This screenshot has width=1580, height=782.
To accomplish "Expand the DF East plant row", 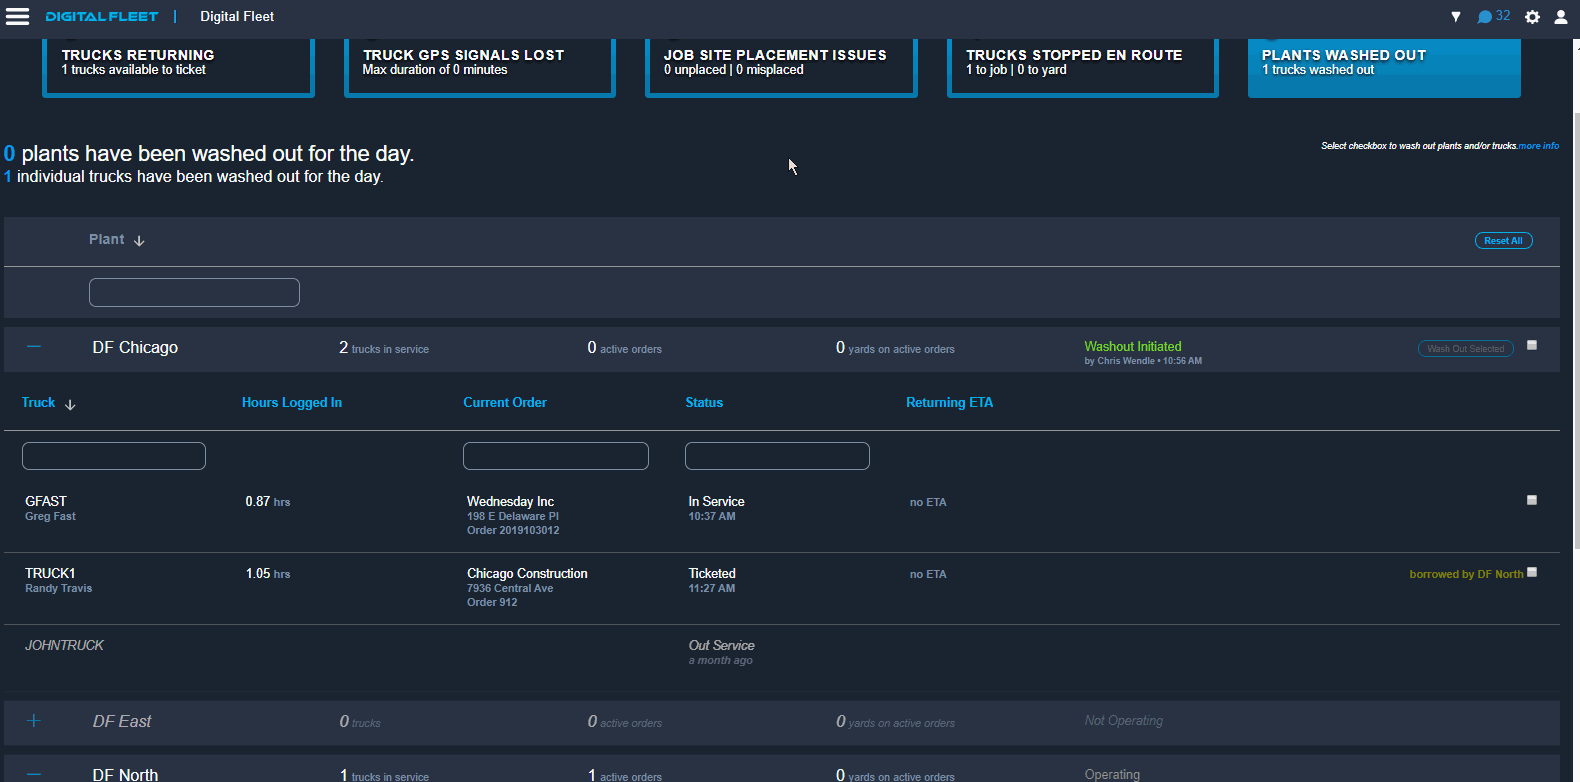I will tap(34, 721).
